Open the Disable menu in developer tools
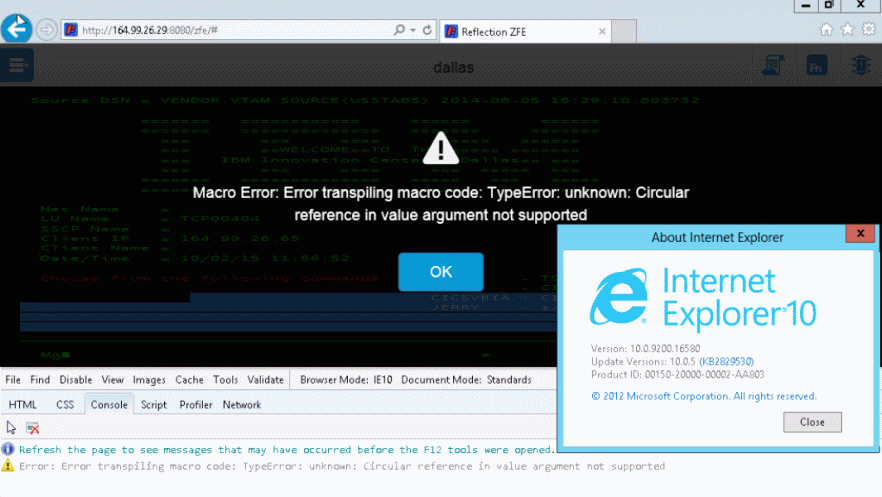The width and height of the screenshot is (882, 497). pos(76,380)
